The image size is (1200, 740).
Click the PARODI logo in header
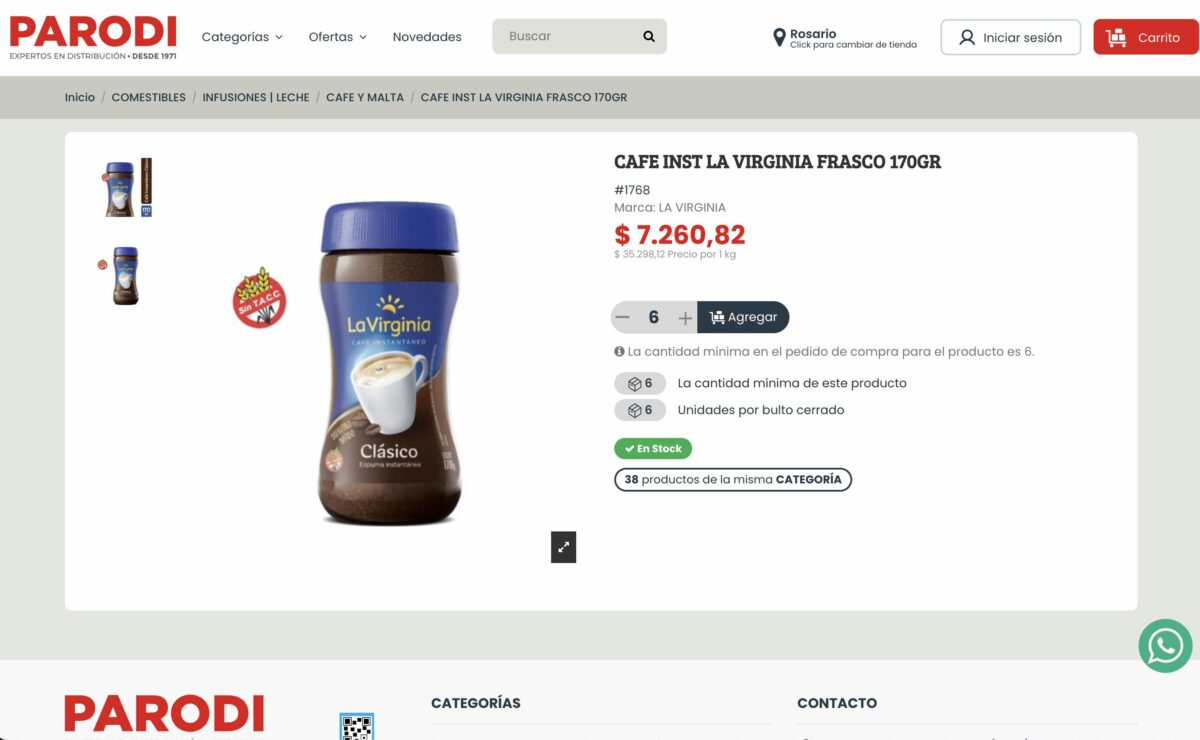pos(93,37)
